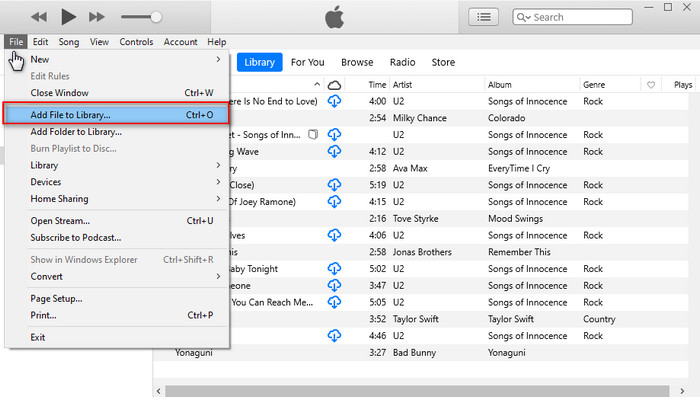Screen dimensions: 700x397
Task: Switch to the Store tab
Action: click(443, 62)
